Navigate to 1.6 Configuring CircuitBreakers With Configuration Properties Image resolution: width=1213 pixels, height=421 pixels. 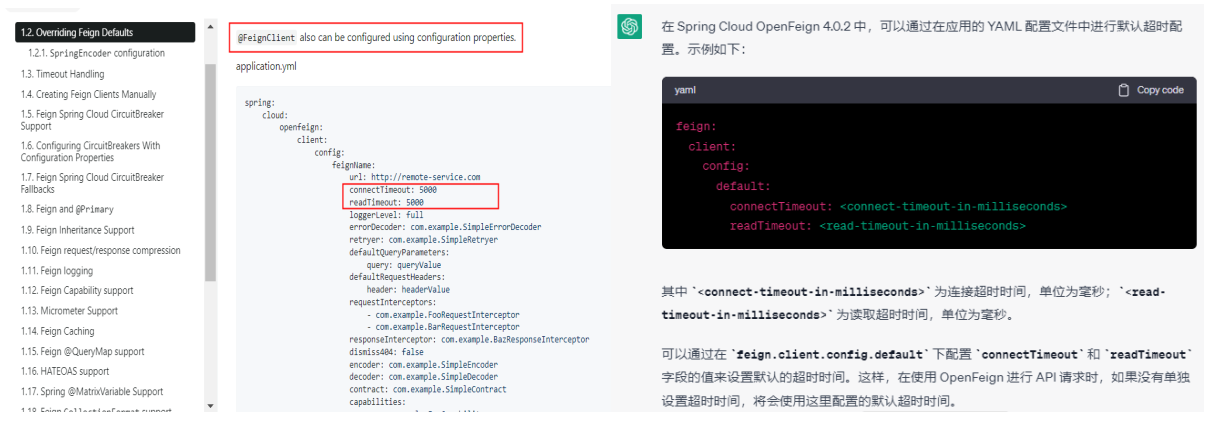coord(90,152)
